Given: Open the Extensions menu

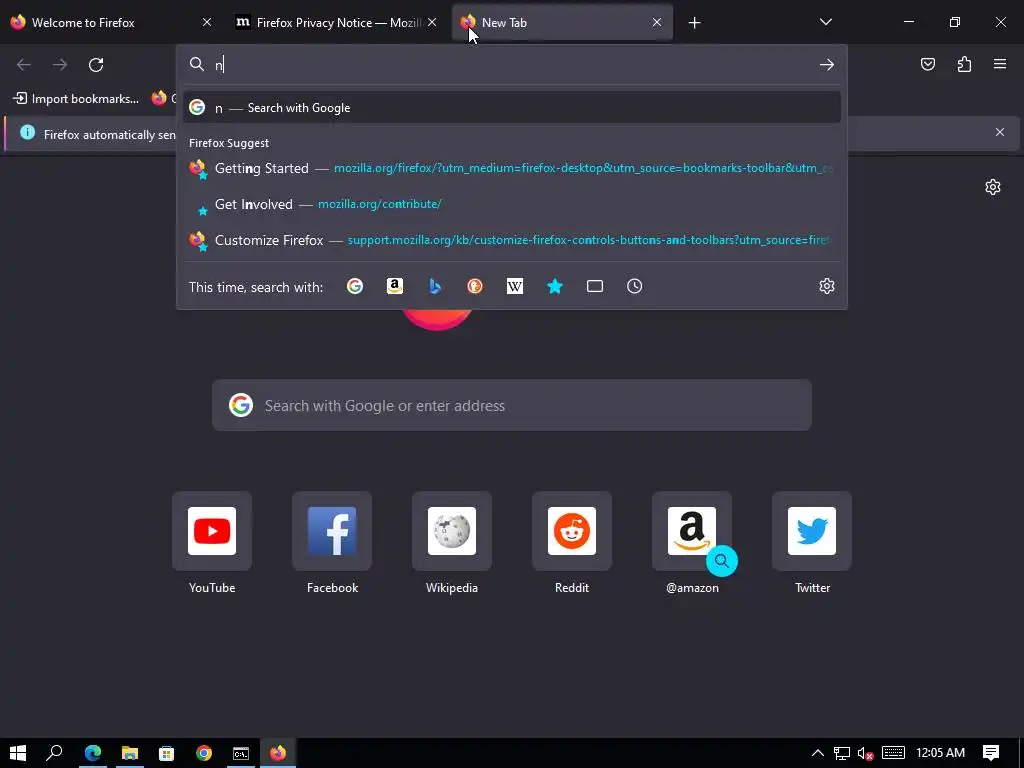Looking at the screenshot, I should (964, 64).
